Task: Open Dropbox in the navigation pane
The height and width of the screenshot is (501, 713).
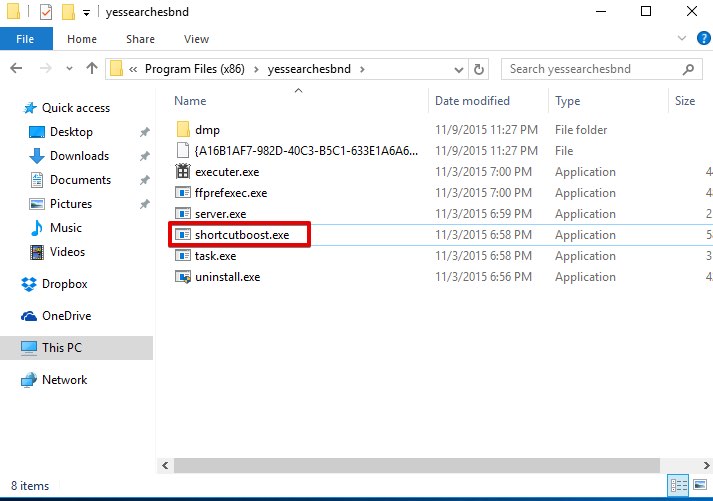Action: [x=66, y=284]
